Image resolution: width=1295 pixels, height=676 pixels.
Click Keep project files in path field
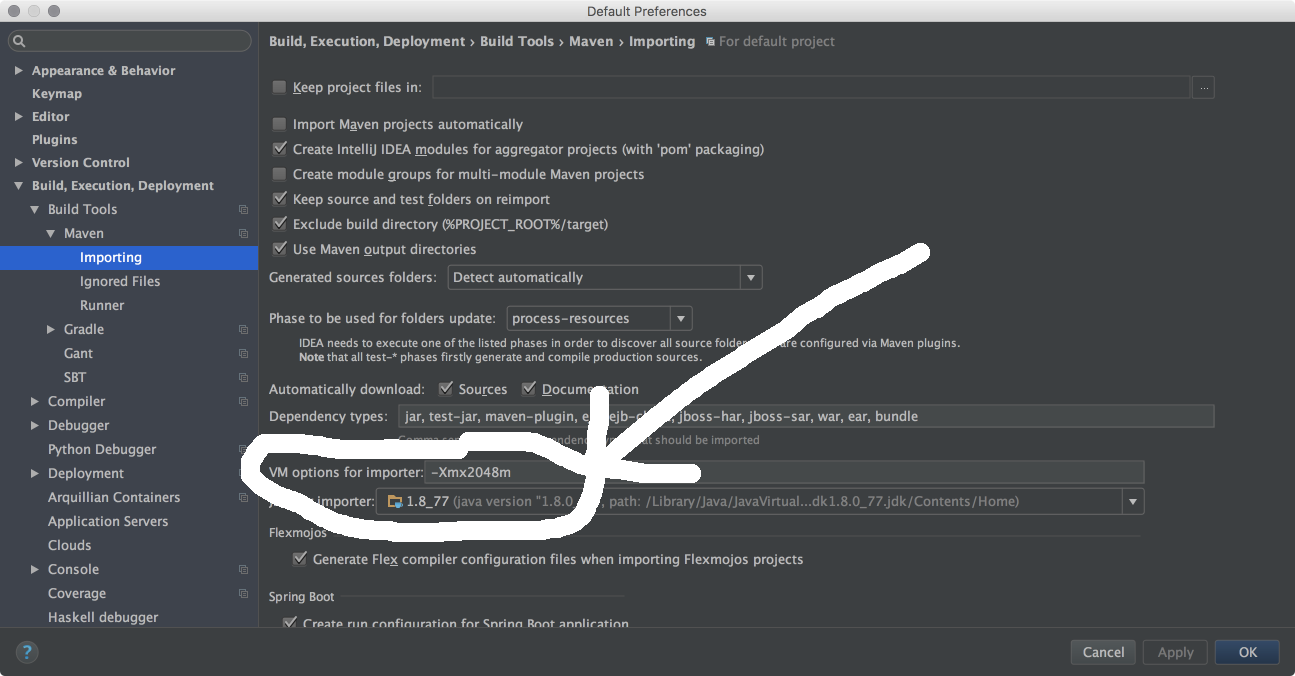[811, 88]
